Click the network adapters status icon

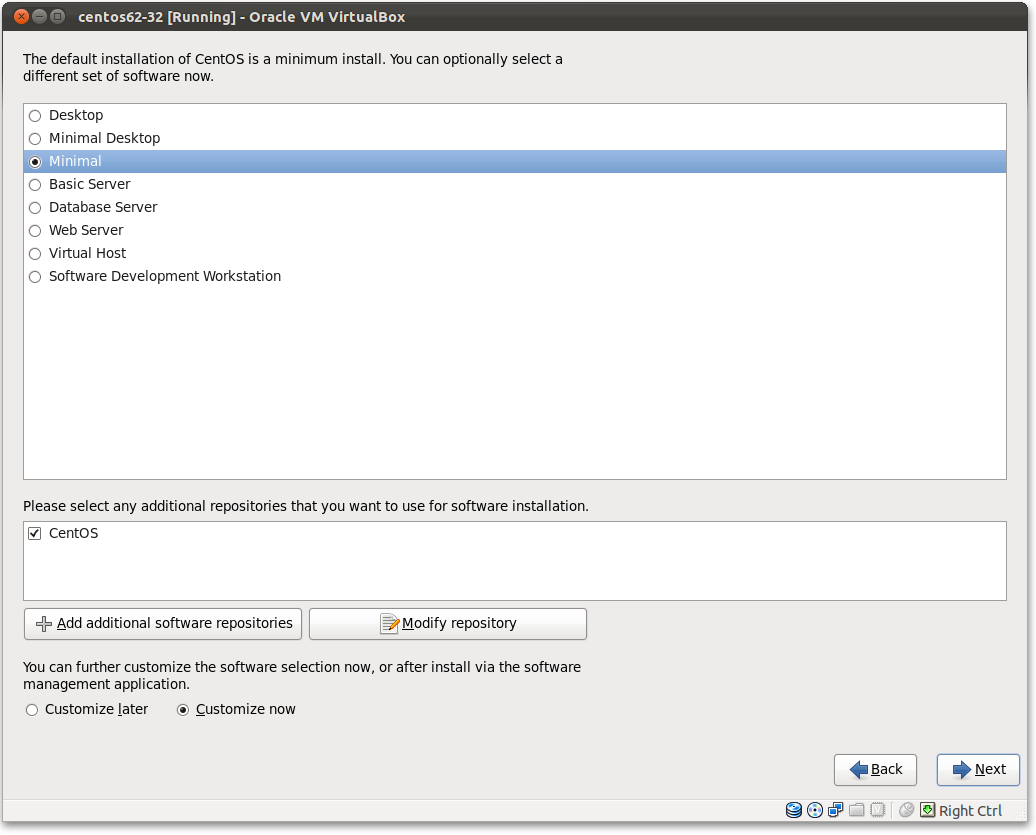click(x=836, y=810)
